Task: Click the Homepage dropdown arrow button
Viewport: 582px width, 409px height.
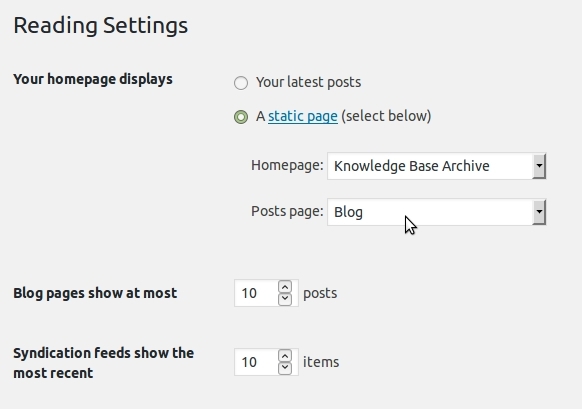Action: coord(539,166)
